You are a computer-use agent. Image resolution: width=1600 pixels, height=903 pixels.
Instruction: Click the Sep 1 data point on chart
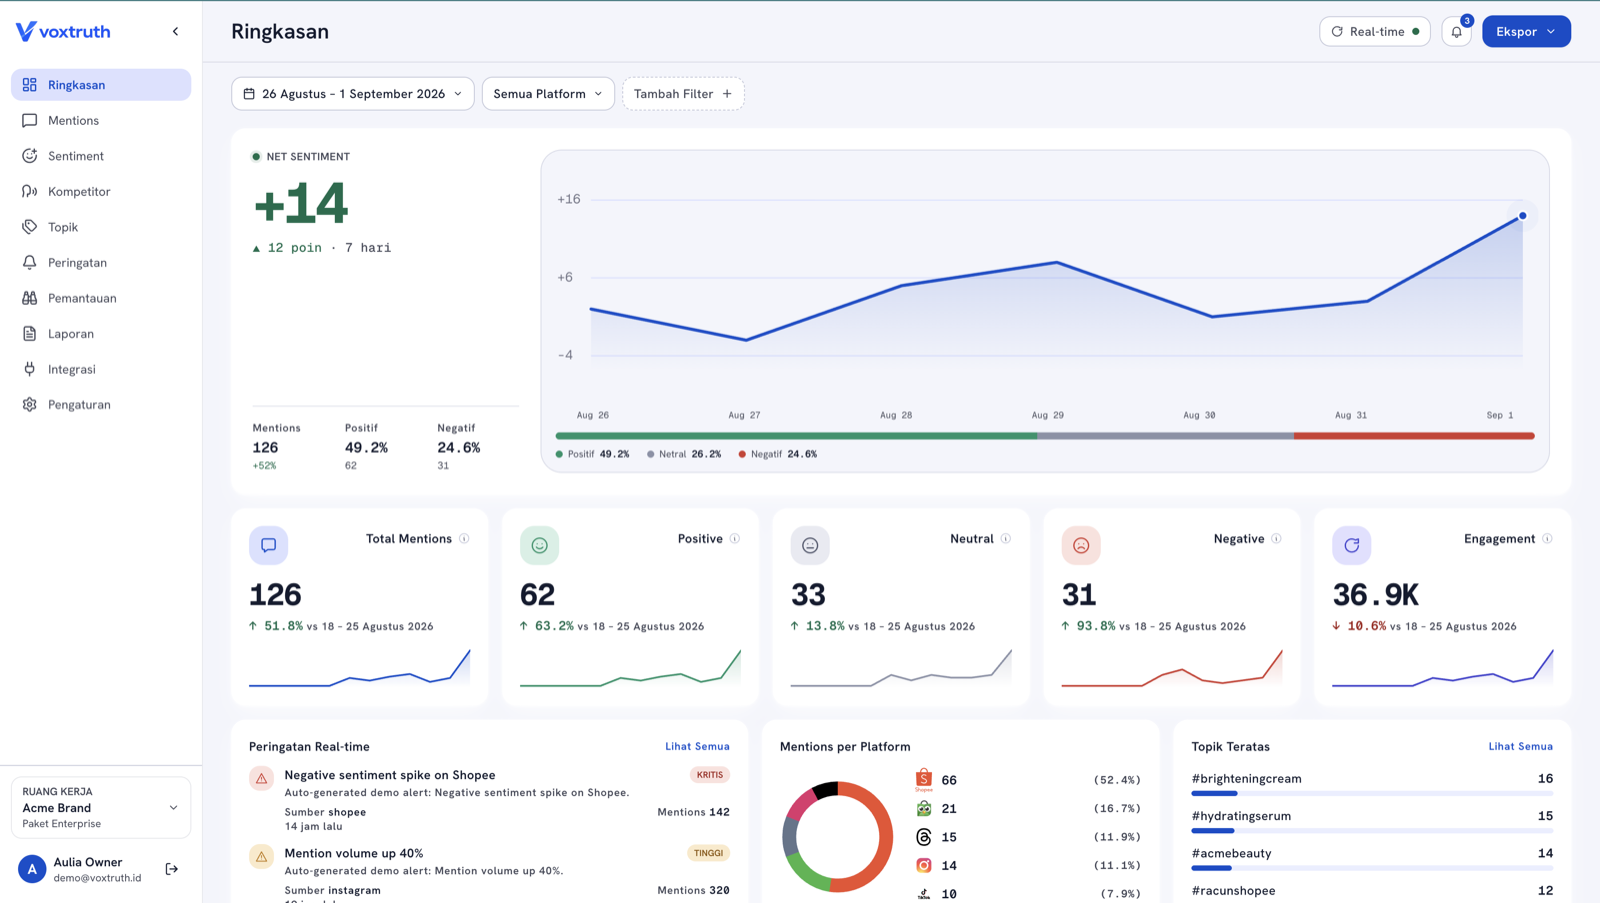coord(1523,216)
